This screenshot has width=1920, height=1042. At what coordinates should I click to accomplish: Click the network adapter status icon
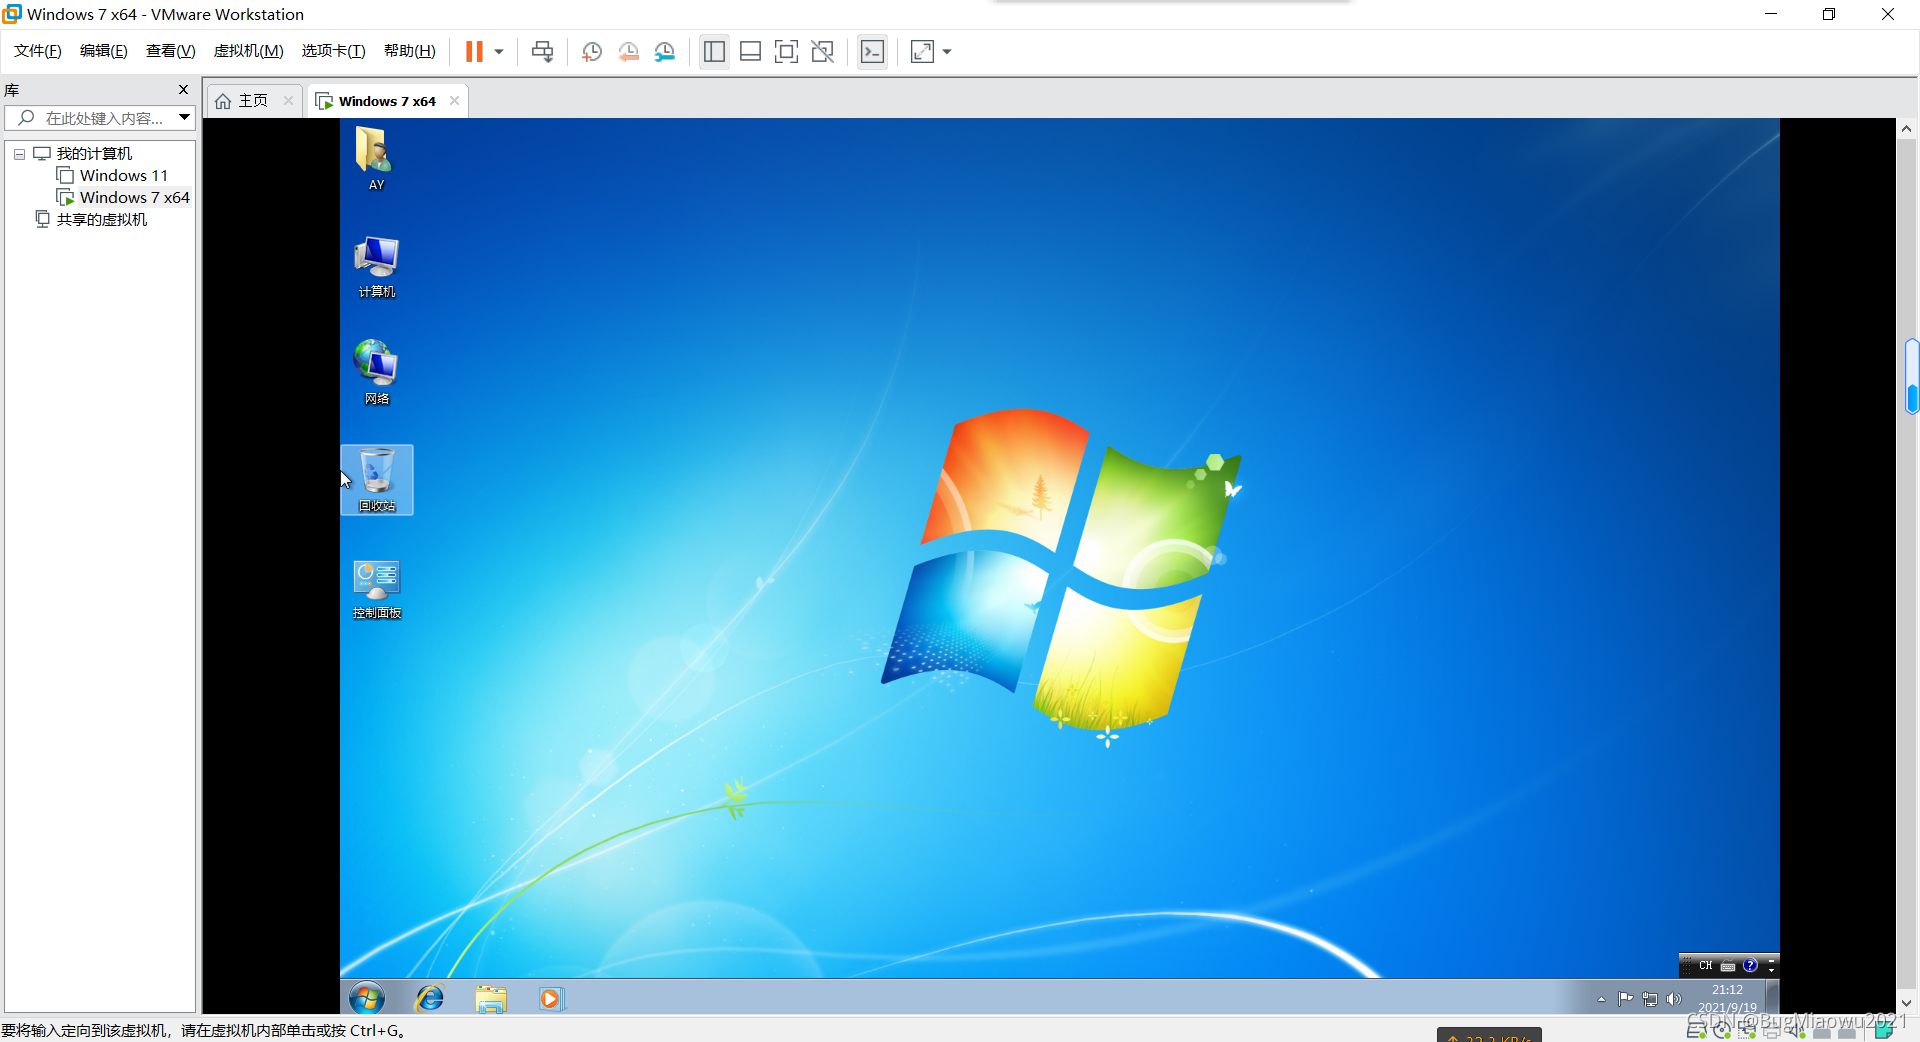click(x=1747, y=1031)
